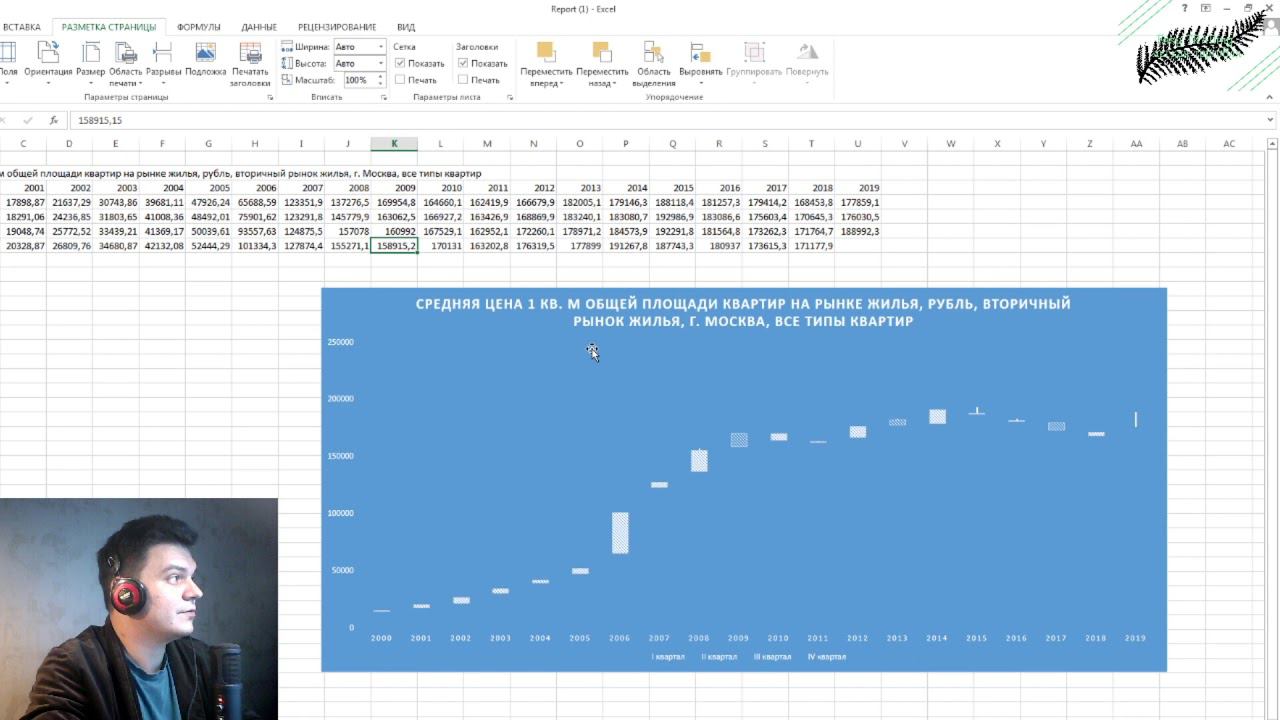The height and width of the screenshot is (720, 1280).
Task: Click the formula bar value 158915,15
Action: click(x=100, y=120)
